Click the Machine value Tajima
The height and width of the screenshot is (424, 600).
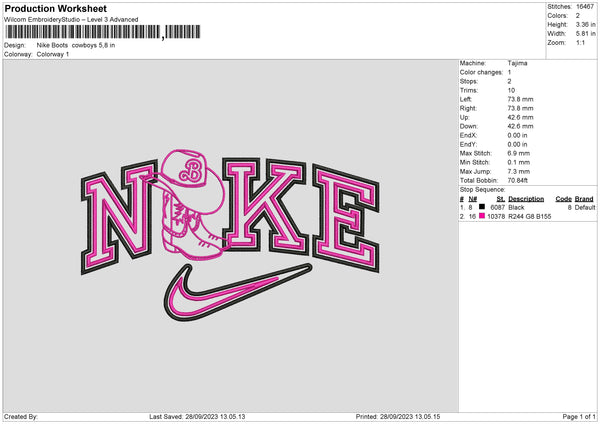point(517,63)
